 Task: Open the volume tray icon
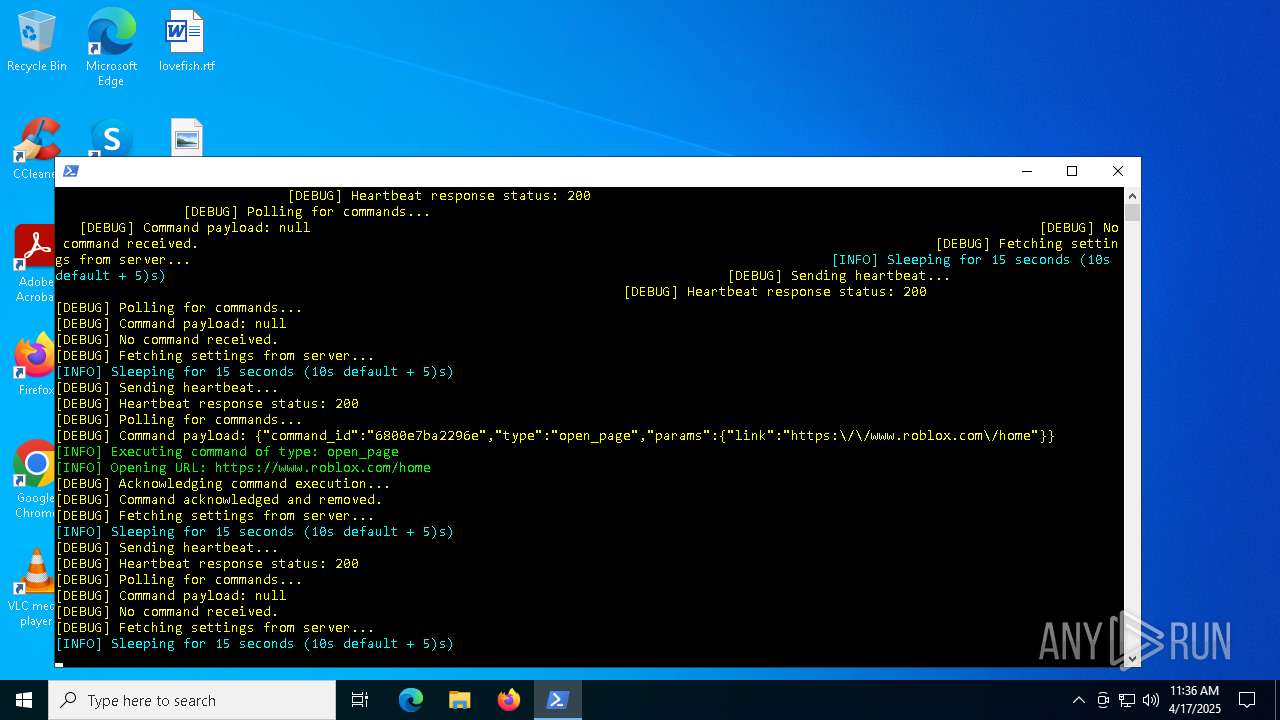point(1151,700)
